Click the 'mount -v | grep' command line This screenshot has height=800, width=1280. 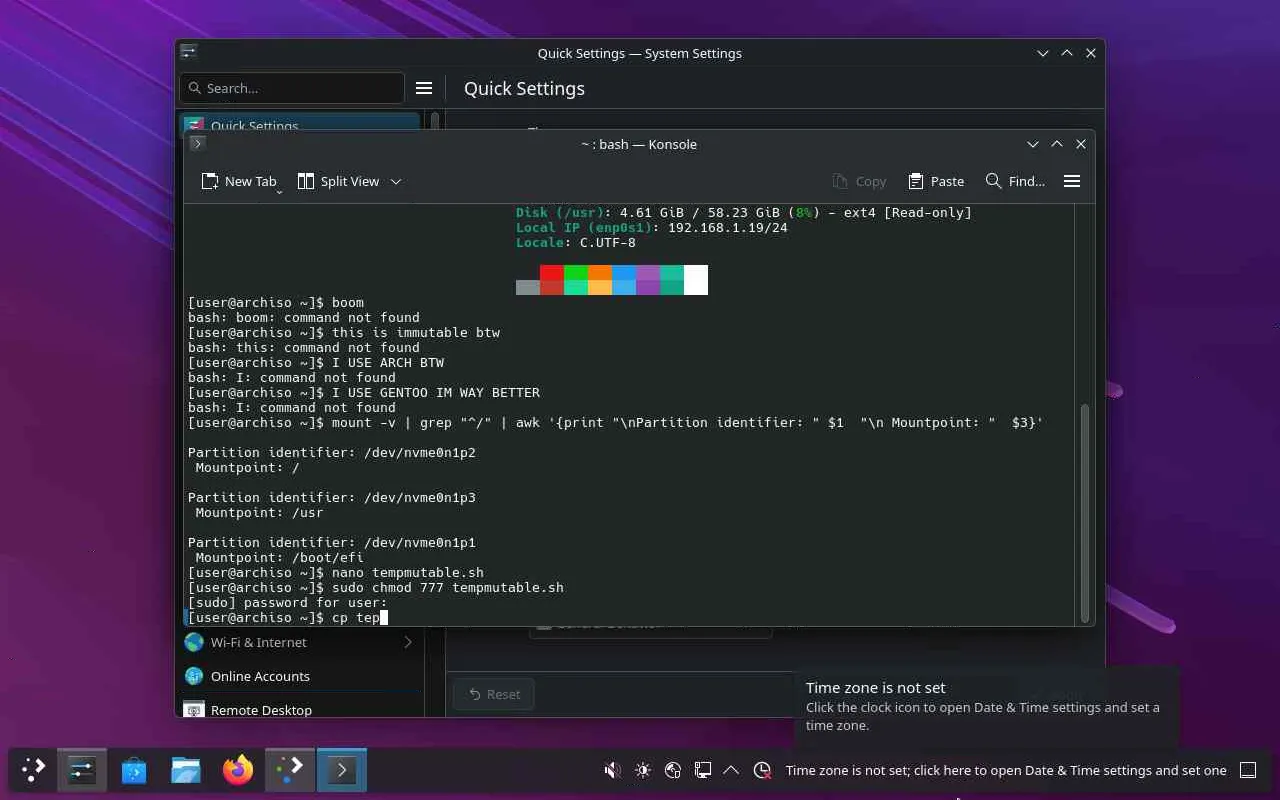[x=616, y=422]
